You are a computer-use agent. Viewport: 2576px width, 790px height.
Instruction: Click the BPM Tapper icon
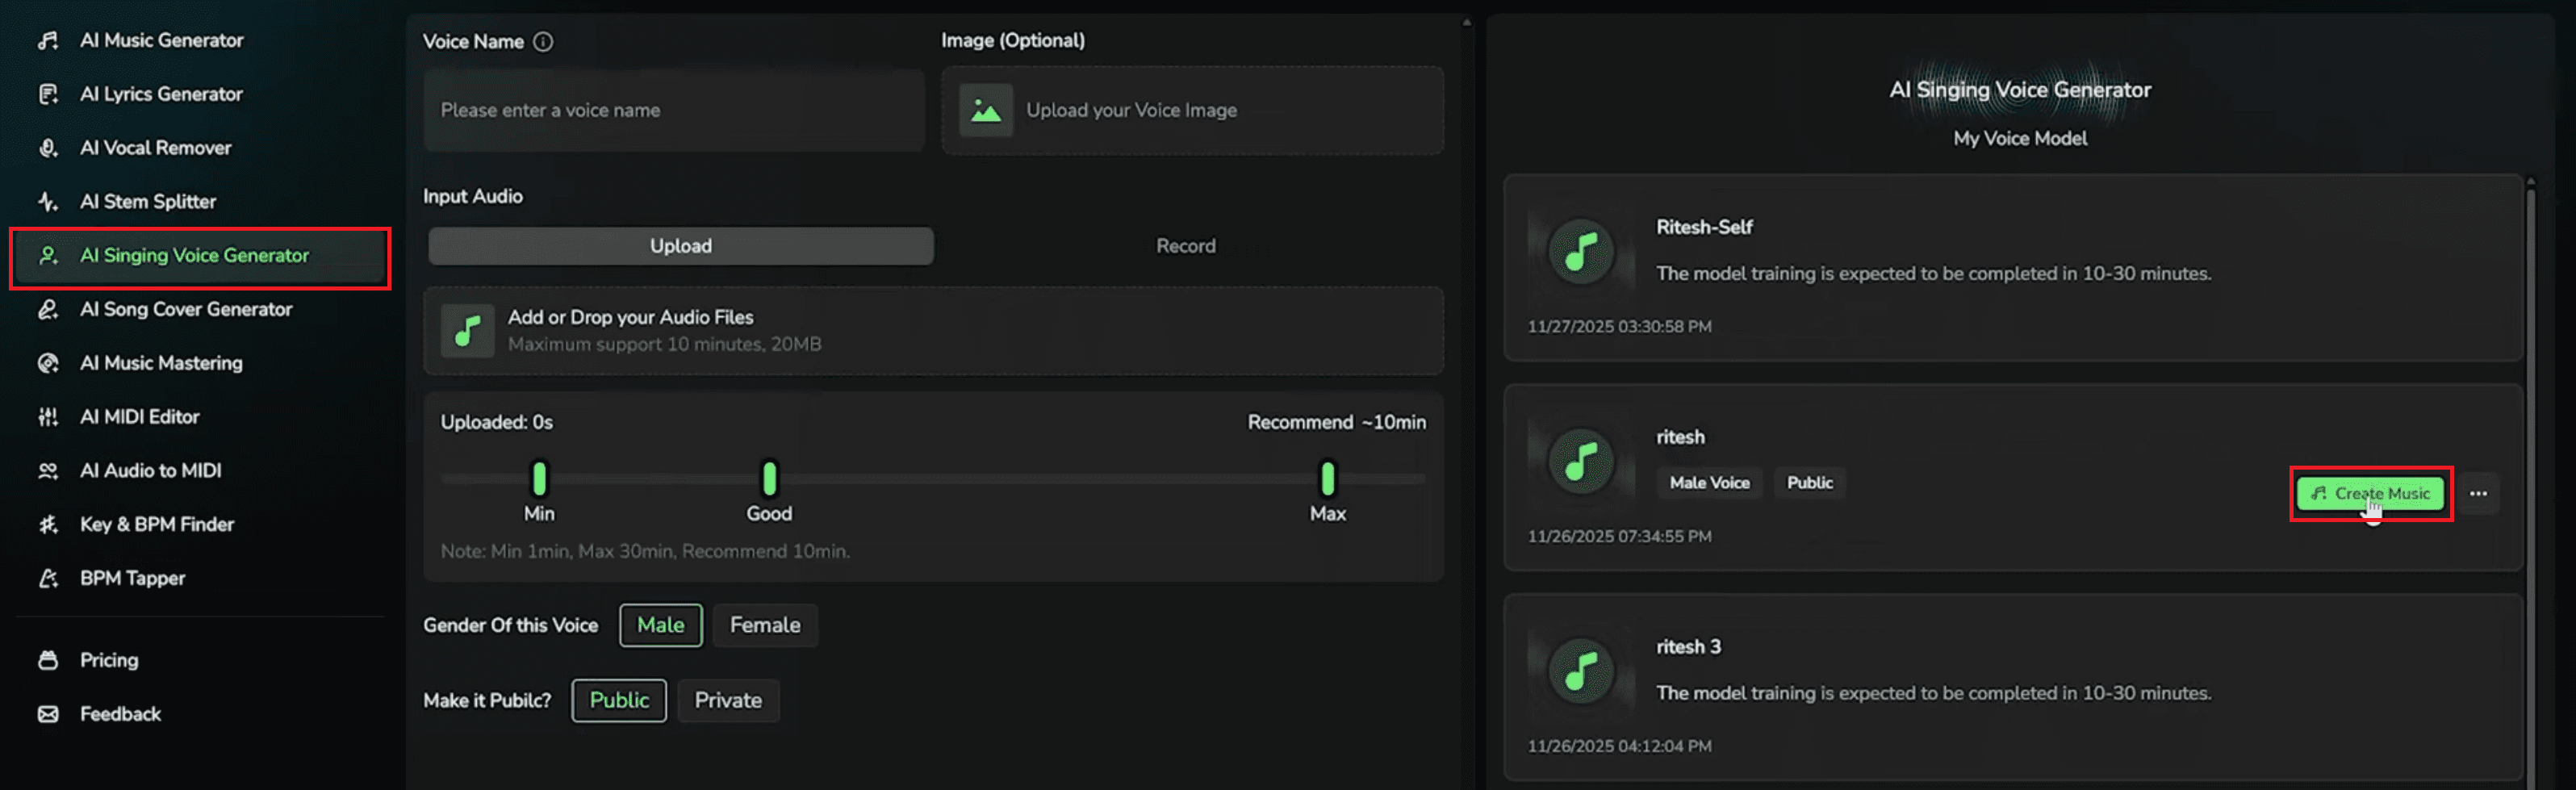47,579
